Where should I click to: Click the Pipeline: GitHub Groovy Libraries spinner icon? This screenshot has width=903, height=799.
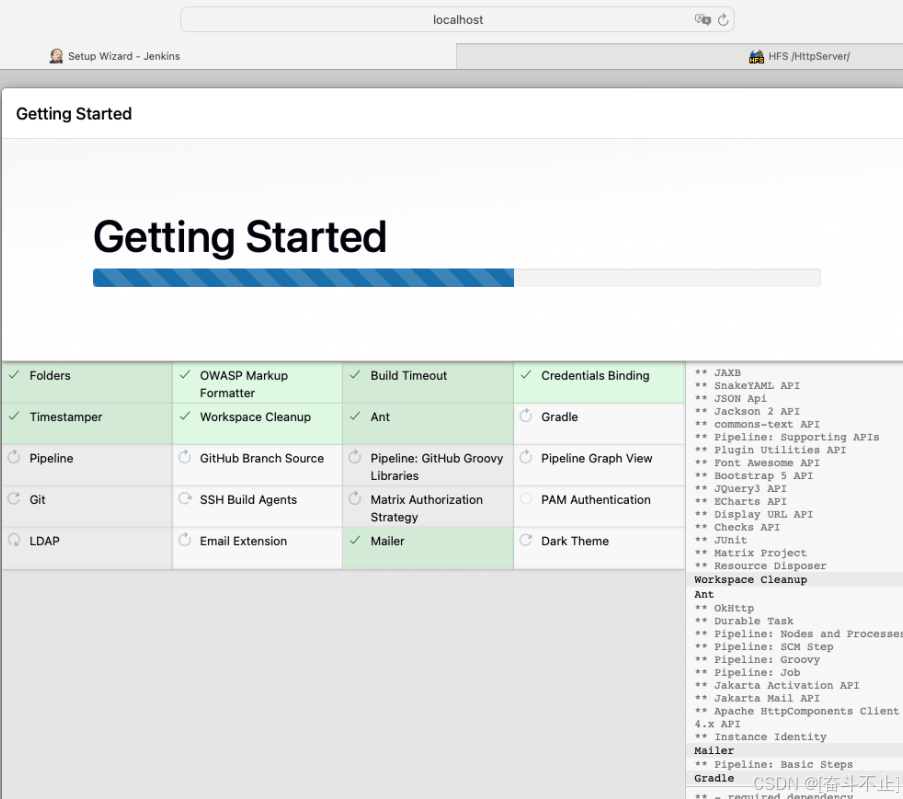point(355,457)
